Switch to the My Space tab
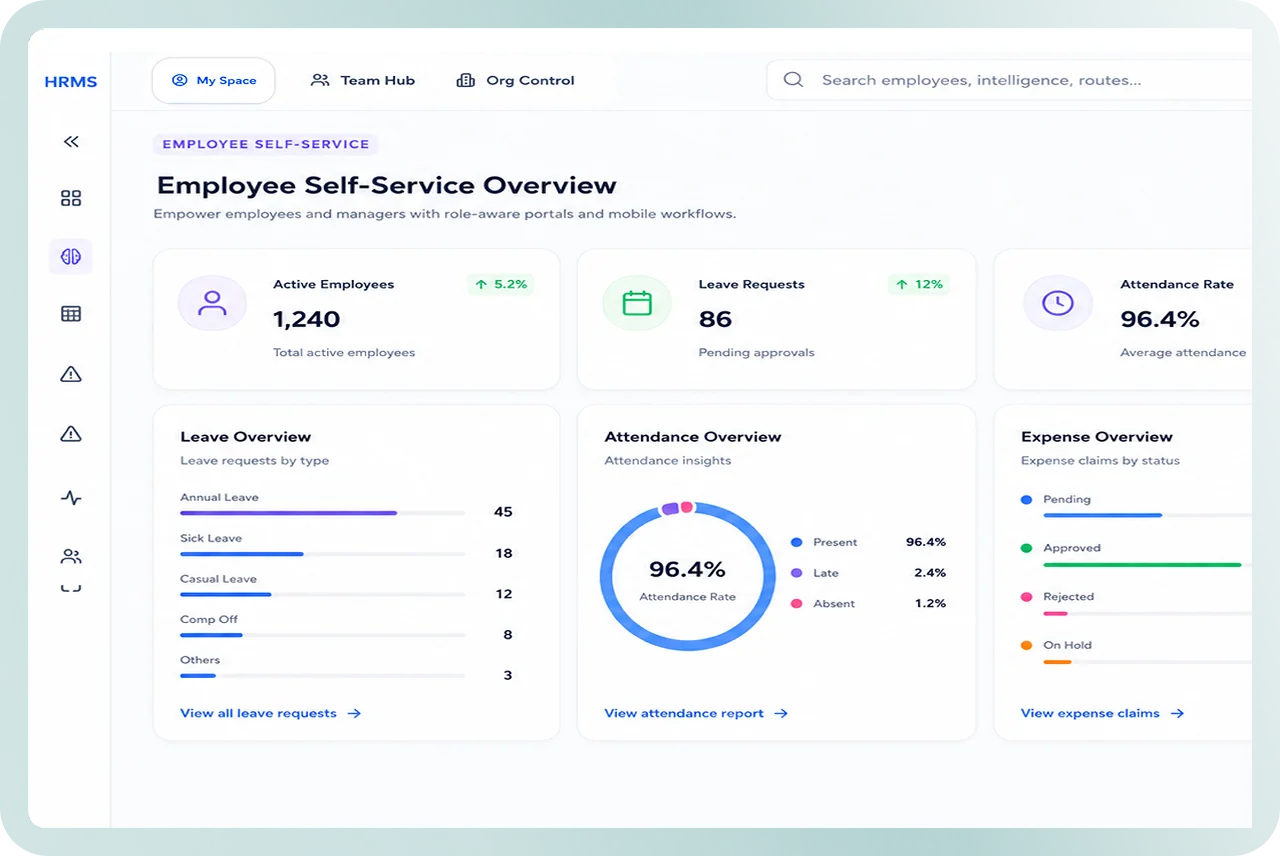 coord(214,80)
